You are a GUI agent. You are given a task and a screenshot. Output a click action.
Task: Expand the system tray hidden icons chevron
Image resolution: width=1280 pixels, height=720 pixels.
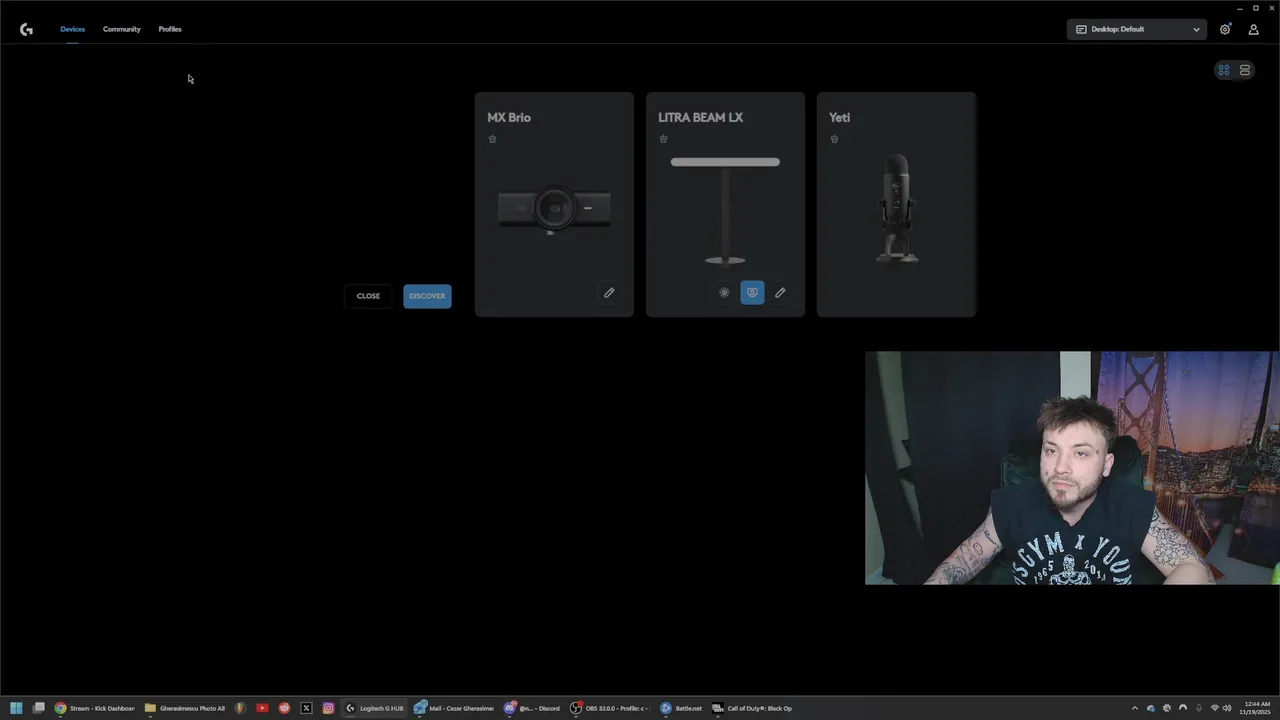(x=1134, y=708)
